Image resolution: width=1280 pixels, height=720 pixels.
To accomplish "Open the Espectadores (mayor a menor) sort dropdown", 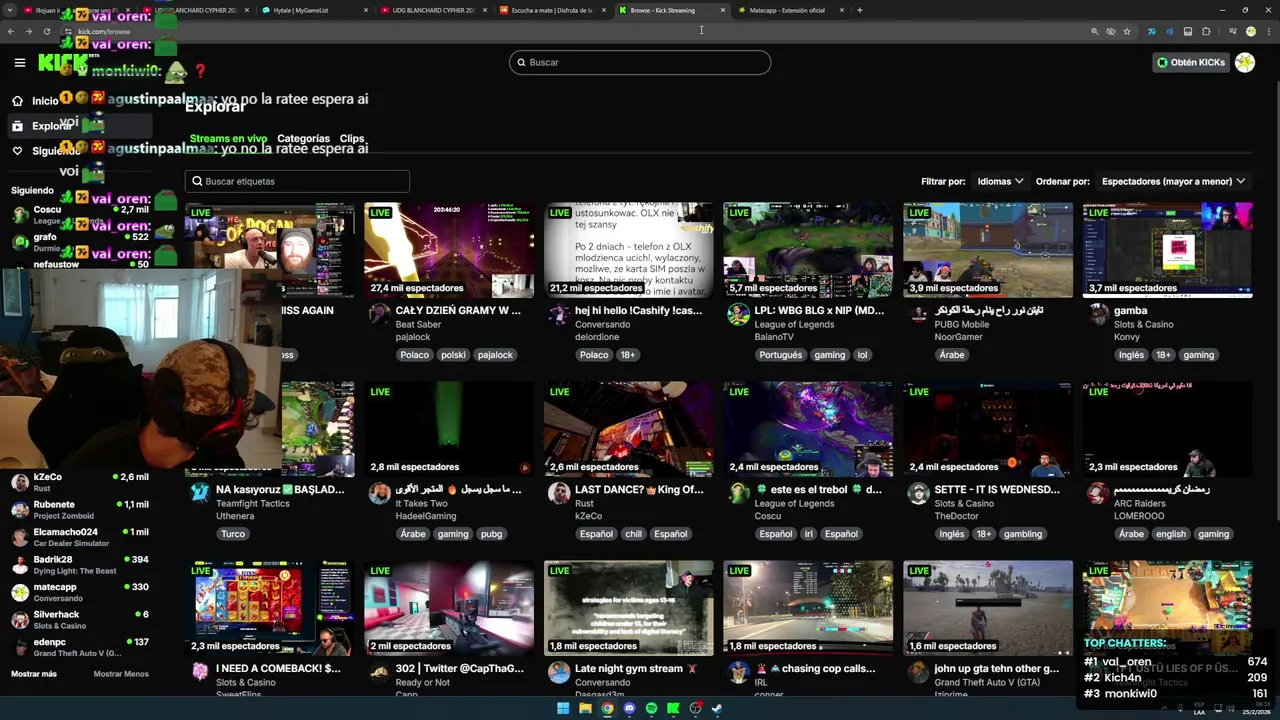I will coord(1173,181).
